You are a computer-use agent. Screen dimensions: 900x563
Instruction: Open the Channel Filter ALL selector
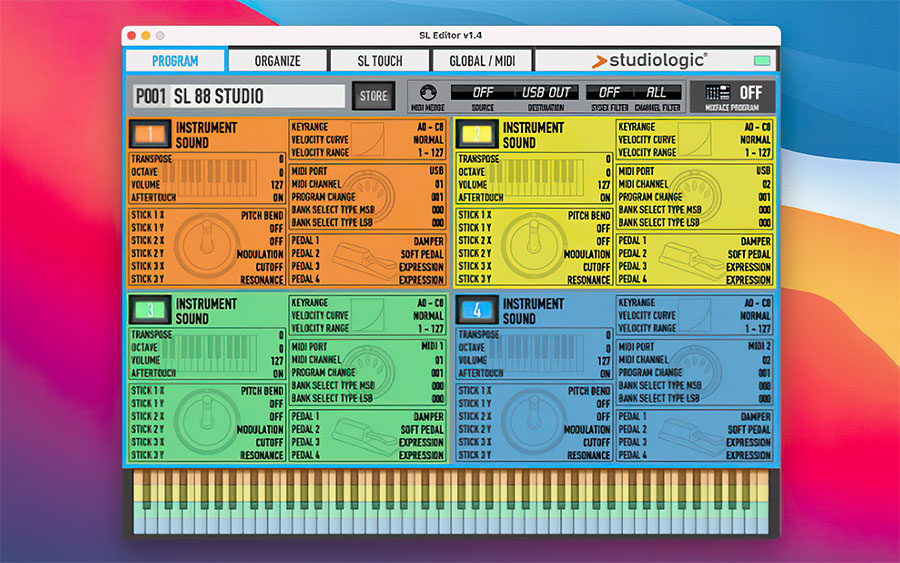657,92
